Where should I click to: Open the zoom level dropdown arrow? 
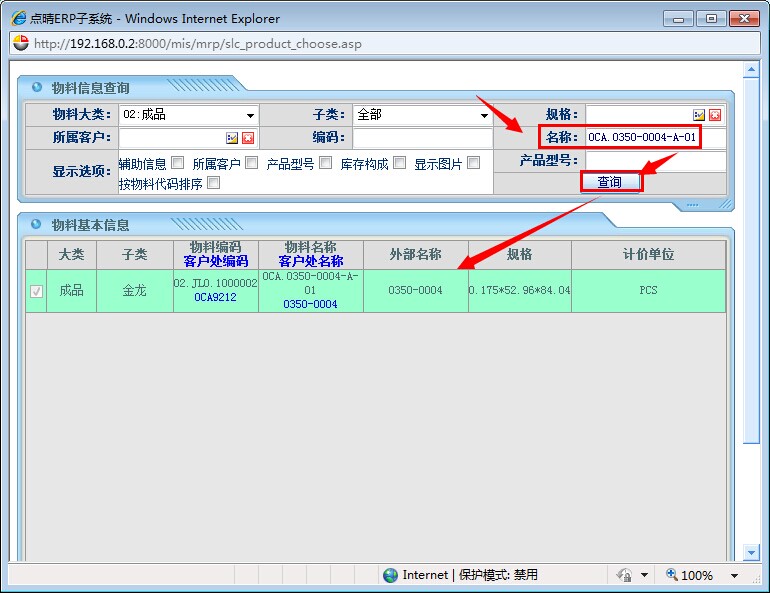pyautogui.click(x=734, y=576)
